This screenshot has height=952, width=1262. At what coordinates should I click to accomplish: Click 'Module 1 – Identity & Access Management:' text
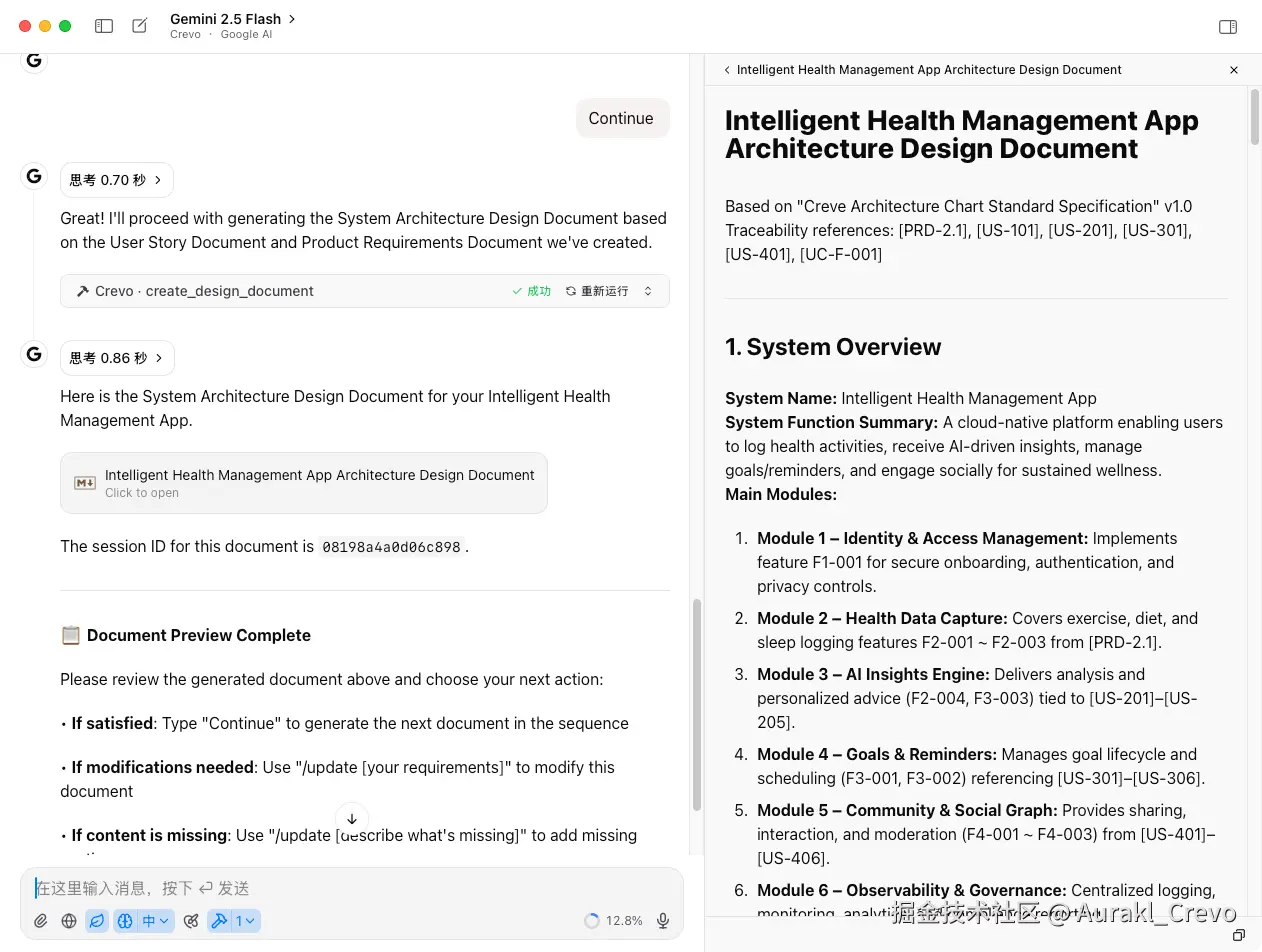click(x=922, y=538)
